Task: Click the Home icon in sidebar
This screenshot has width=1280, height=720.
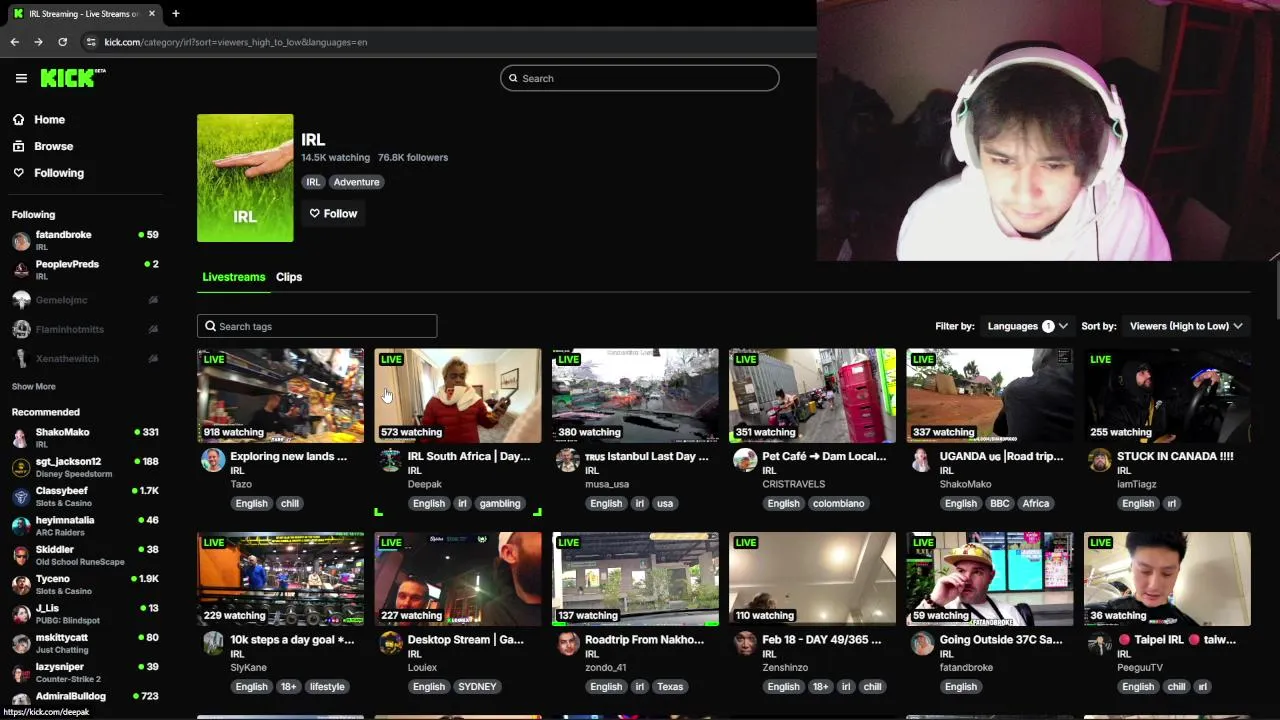Action: coord(18,119)
